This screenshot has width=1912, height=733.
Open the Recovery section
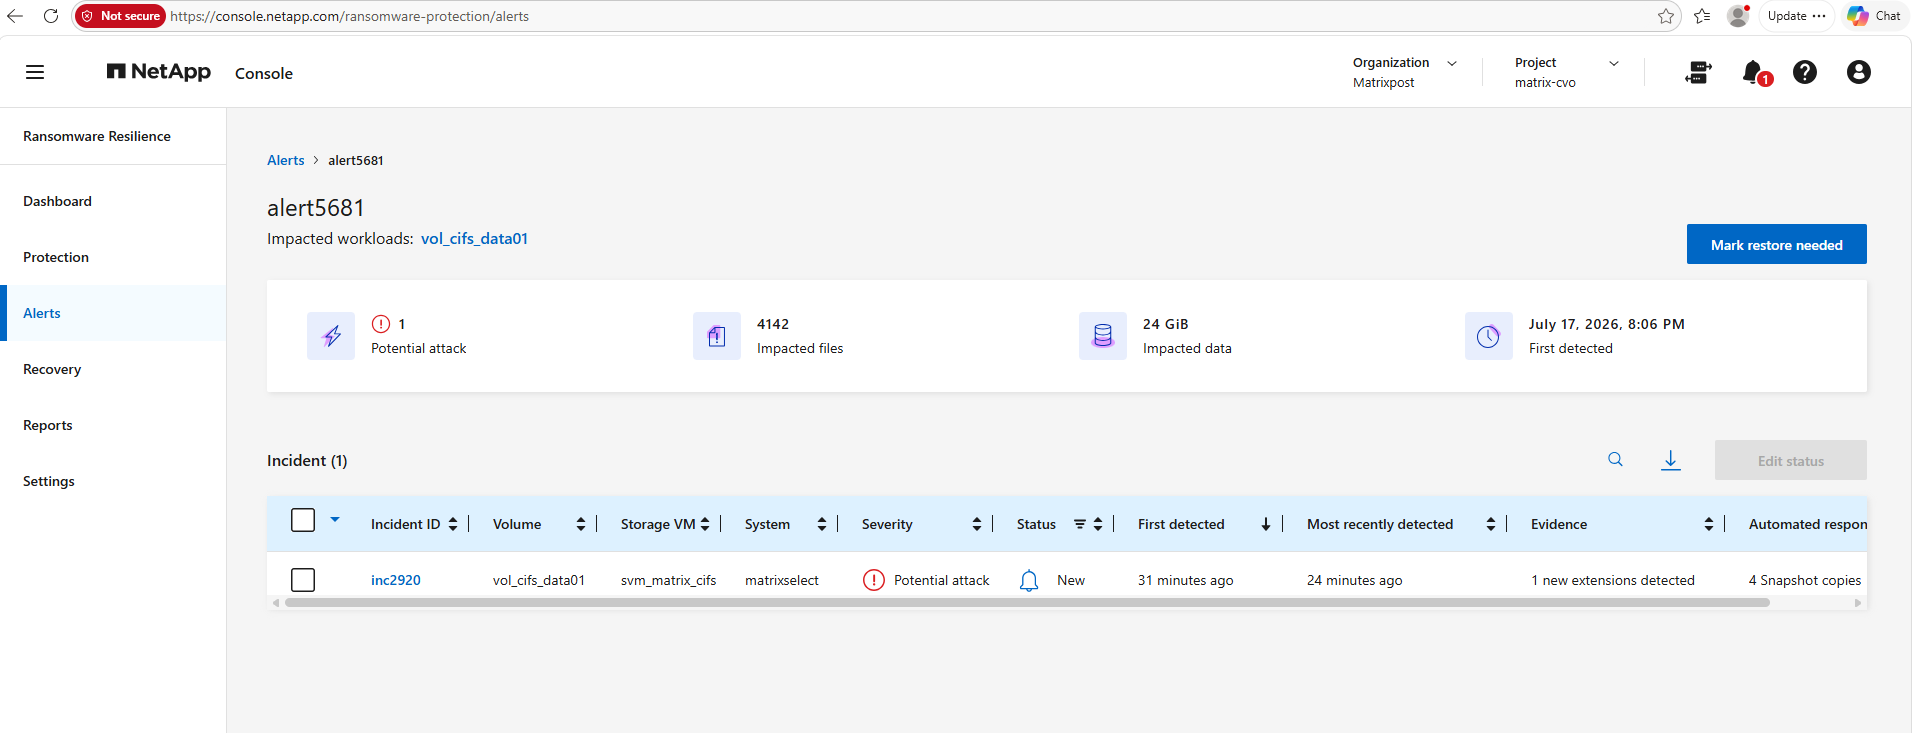pyautogui.click(x=113, y=369)
